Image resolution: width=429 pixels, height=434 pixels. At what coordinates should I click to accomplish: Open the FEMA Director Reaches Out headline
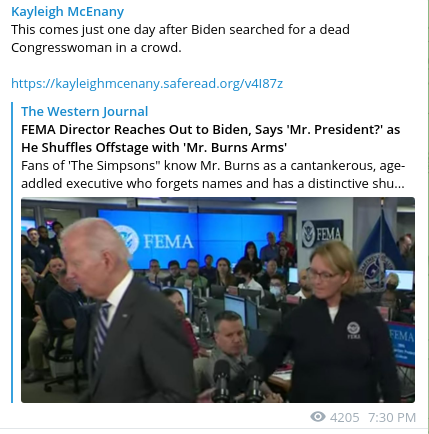(x=211, y=138)
